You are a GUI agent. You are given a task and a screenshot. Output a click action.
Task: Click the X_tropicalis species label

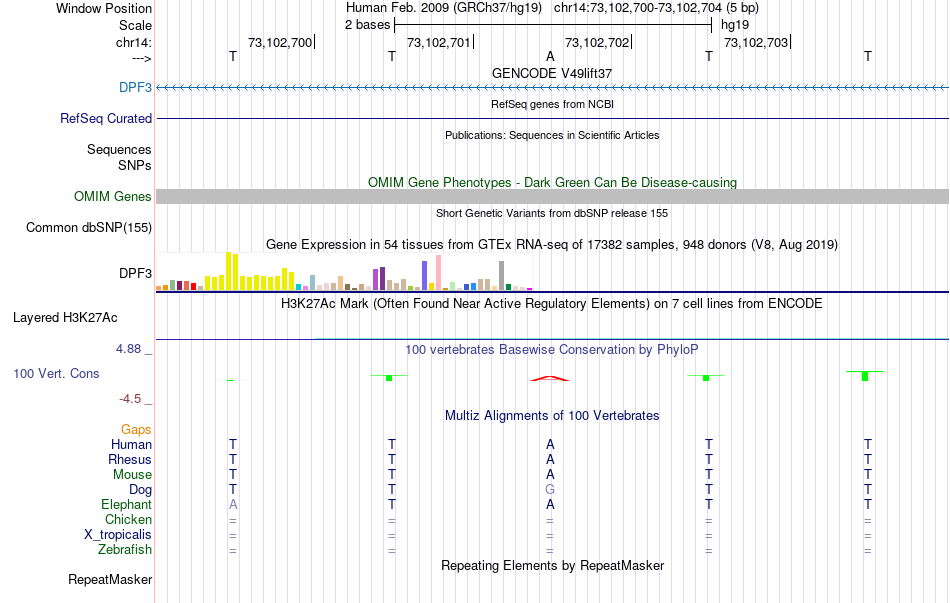[118, 535]
